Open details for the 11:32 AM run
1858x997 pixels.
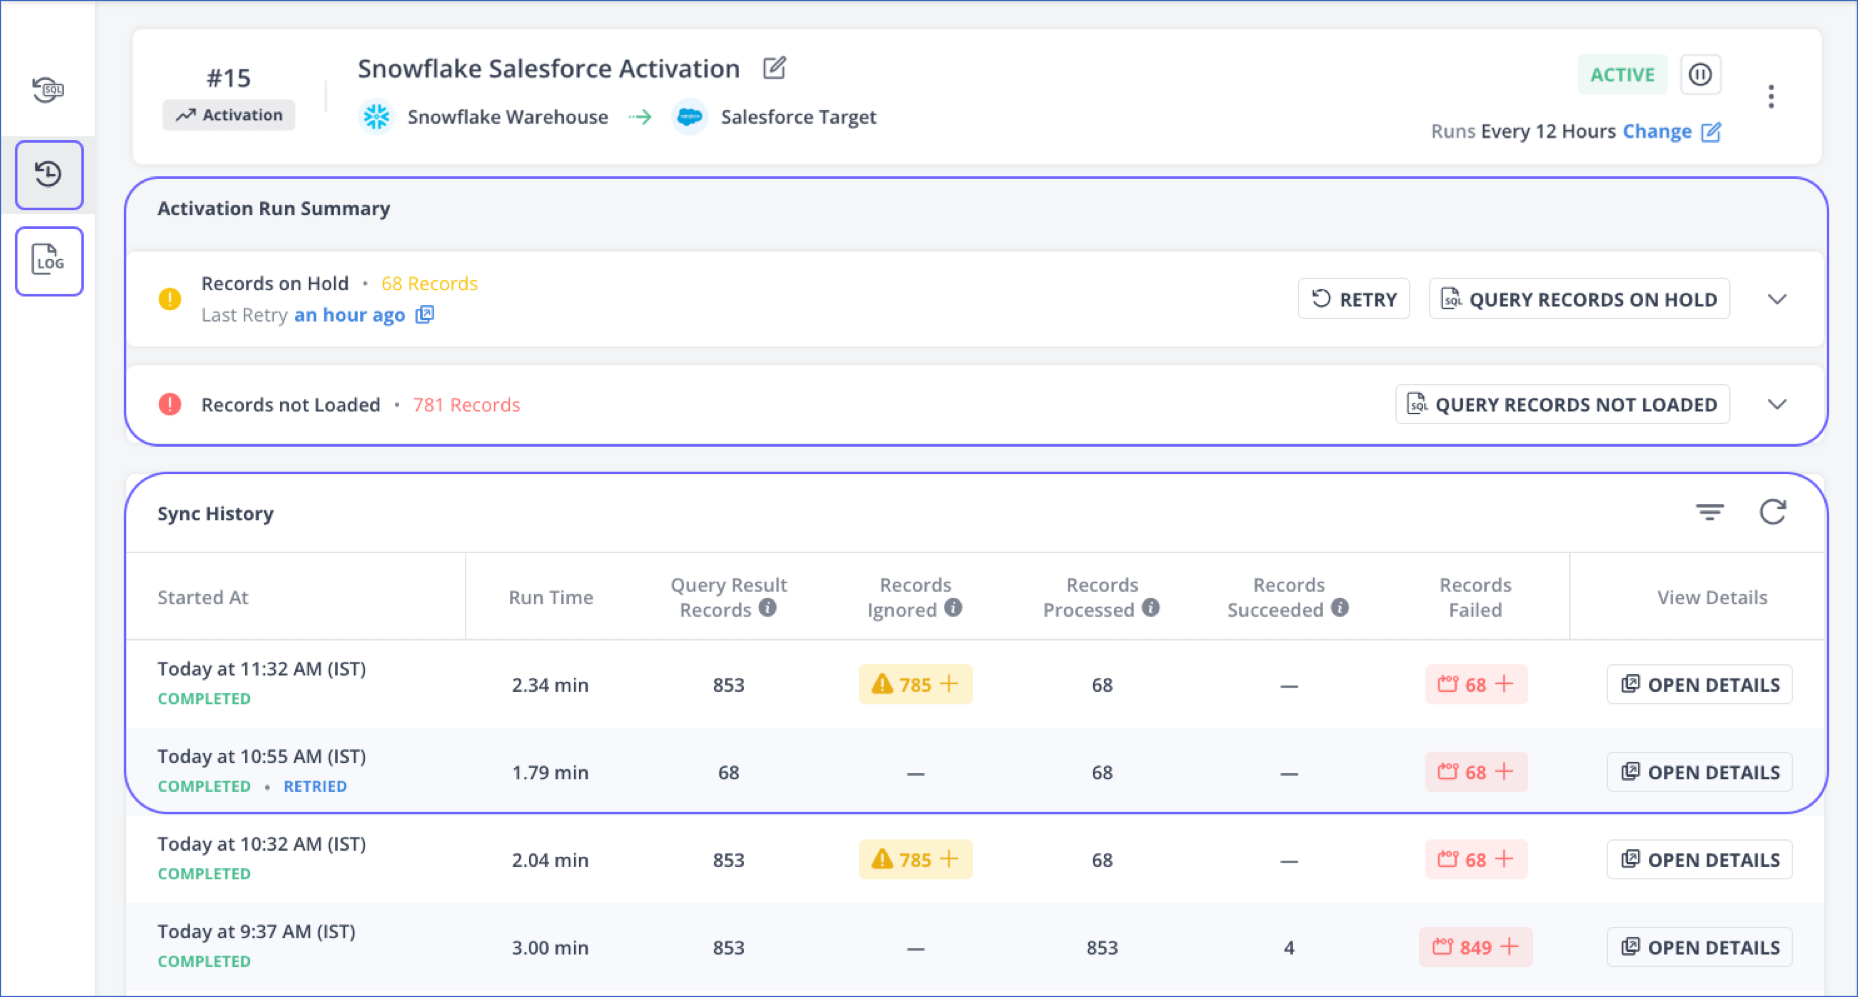(1699, 684)
